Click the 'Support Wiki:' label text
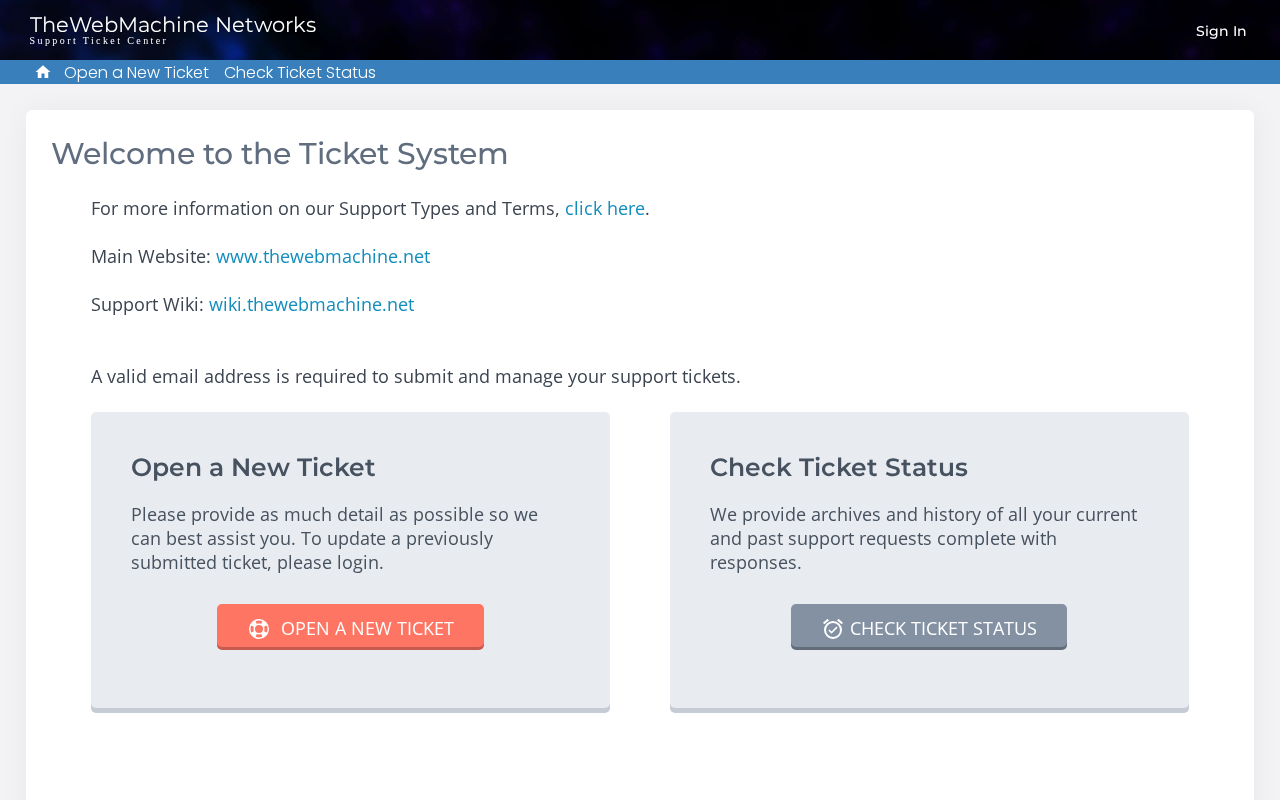 [x=147, y=304]
